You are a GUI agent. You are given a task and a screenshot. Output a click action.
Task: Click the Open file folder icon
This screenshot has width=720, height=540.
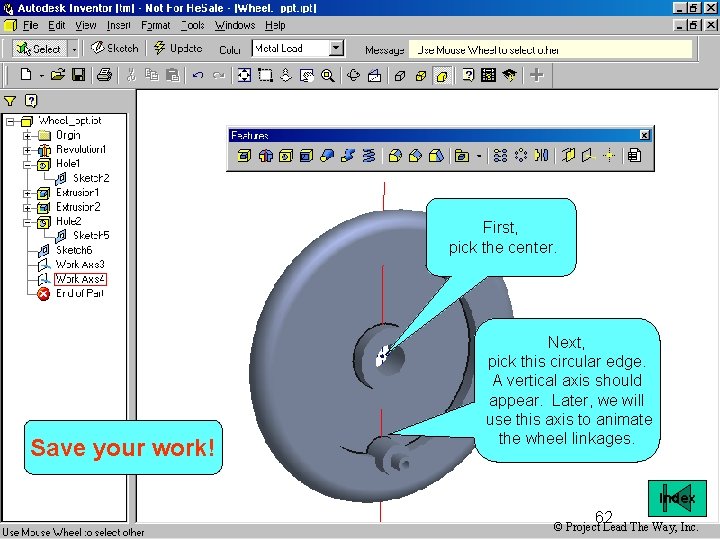point(58,75)
